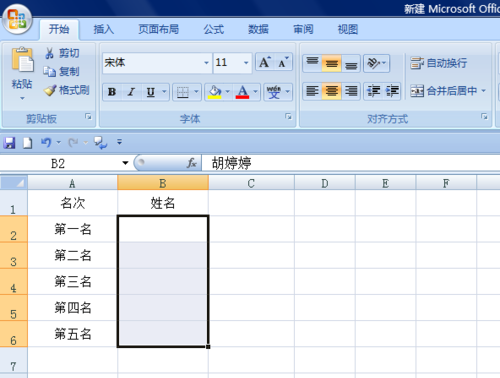Image resolution: width=500 pixels, height=378 pixels.
Task: Click the Paste (粘贴) button
Action: 22,74
